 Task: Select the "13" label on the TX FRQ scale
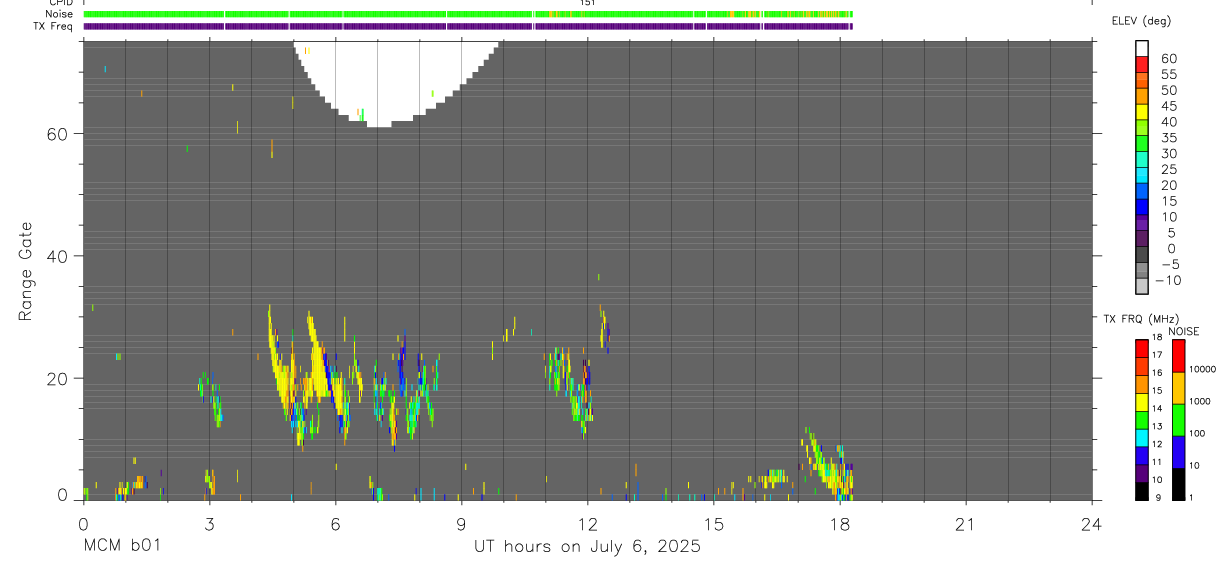click(1157, 426)
